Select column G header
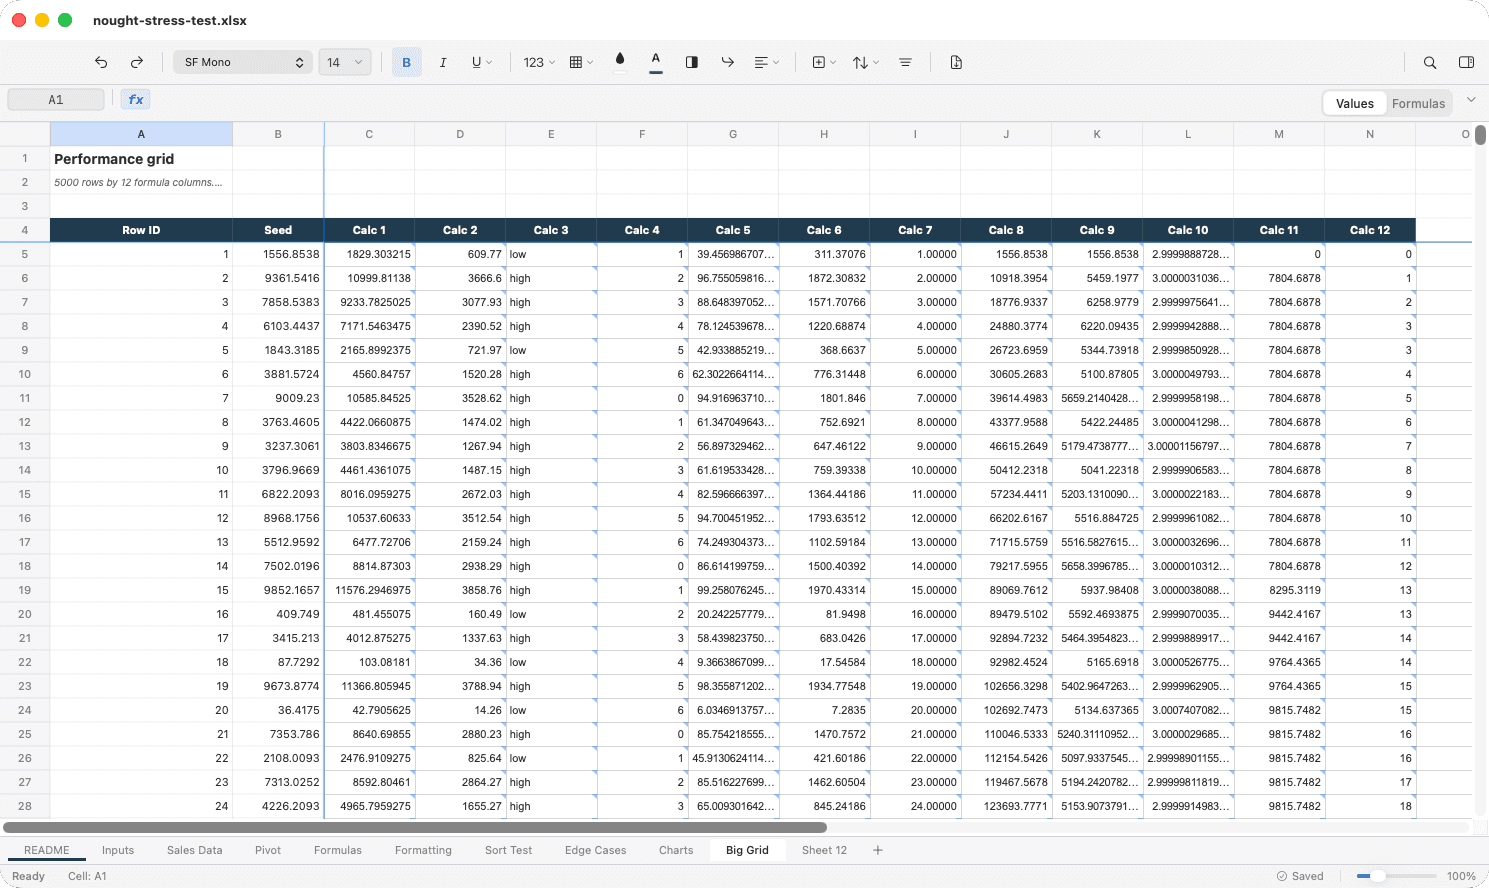Screen dimensions: 1489x888 [733, 134]
